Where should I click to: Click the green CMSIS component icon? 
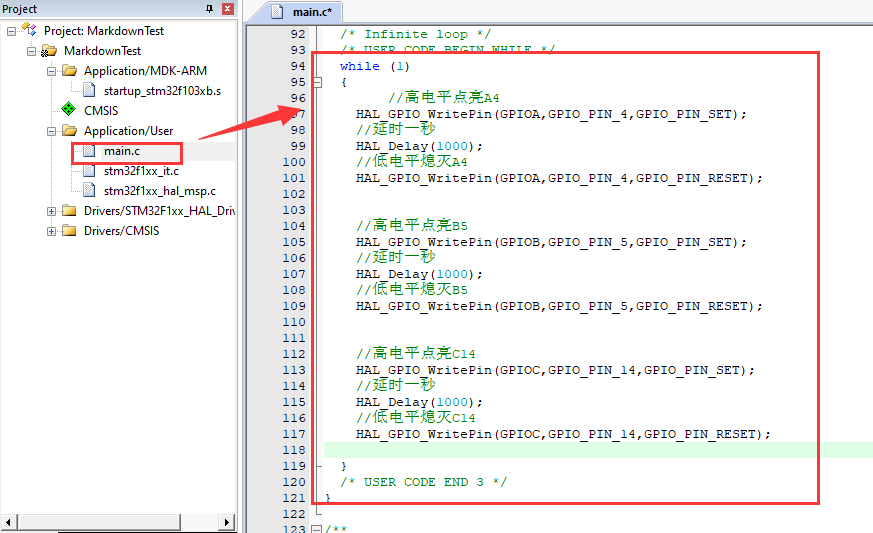coord(68,109)
